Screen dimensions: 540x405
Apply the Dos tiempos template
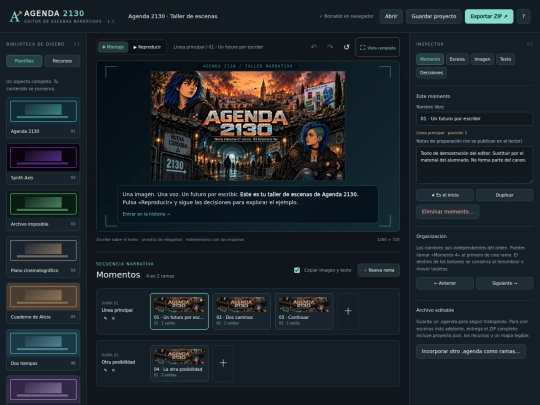pos(43,350)
